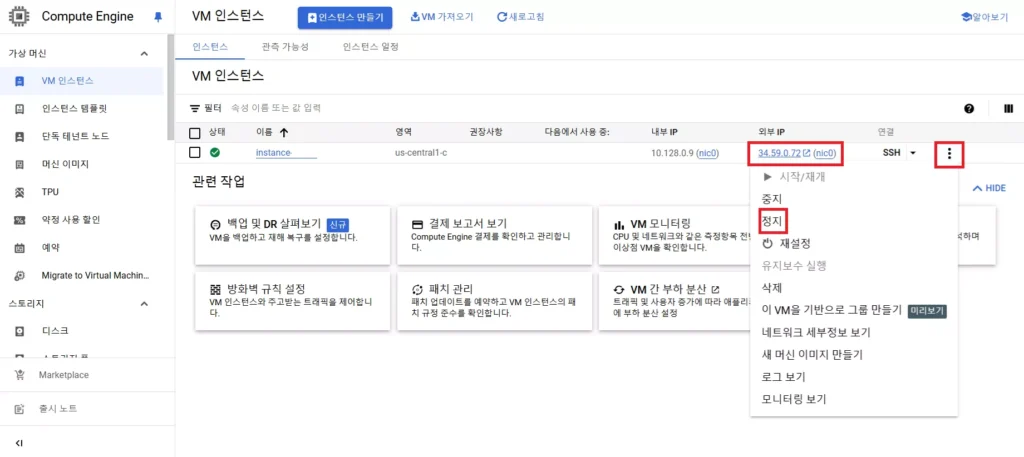Click the 새로고침 refresh button
Image resolution: width=1024 pixels, height=457 pixels.
tap(520, 17)
